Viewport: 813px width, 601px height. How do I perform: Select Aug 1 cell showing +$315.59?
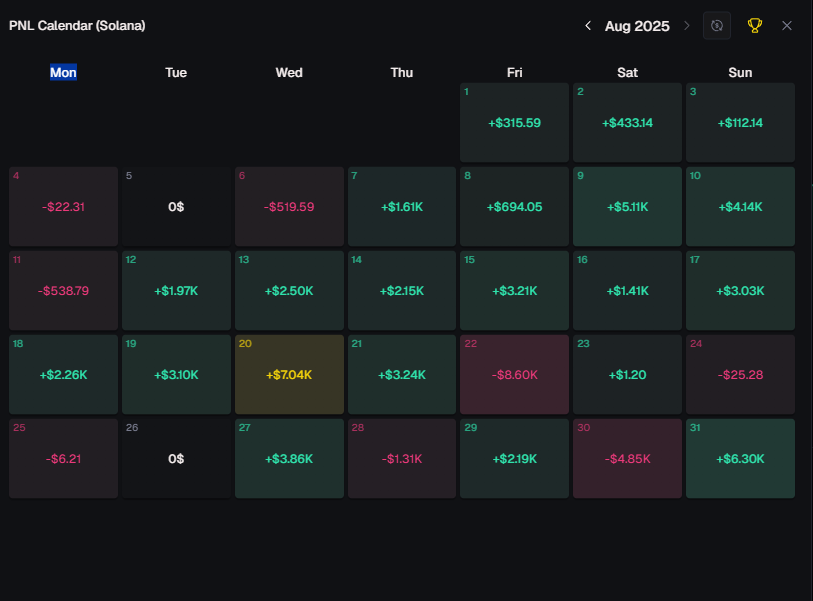(514, 122)
